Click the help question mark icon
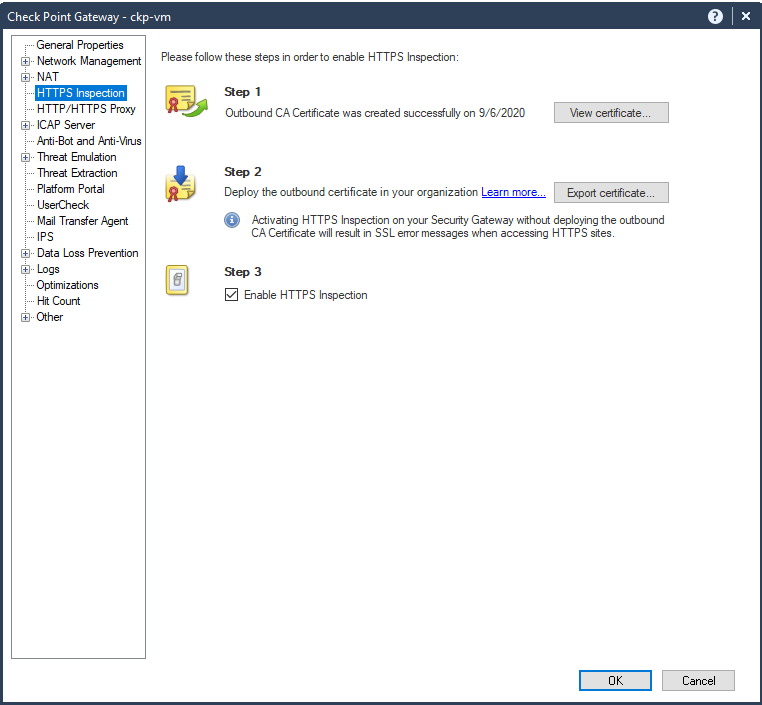This screenshot has width=762, height=705. (715, 16)
